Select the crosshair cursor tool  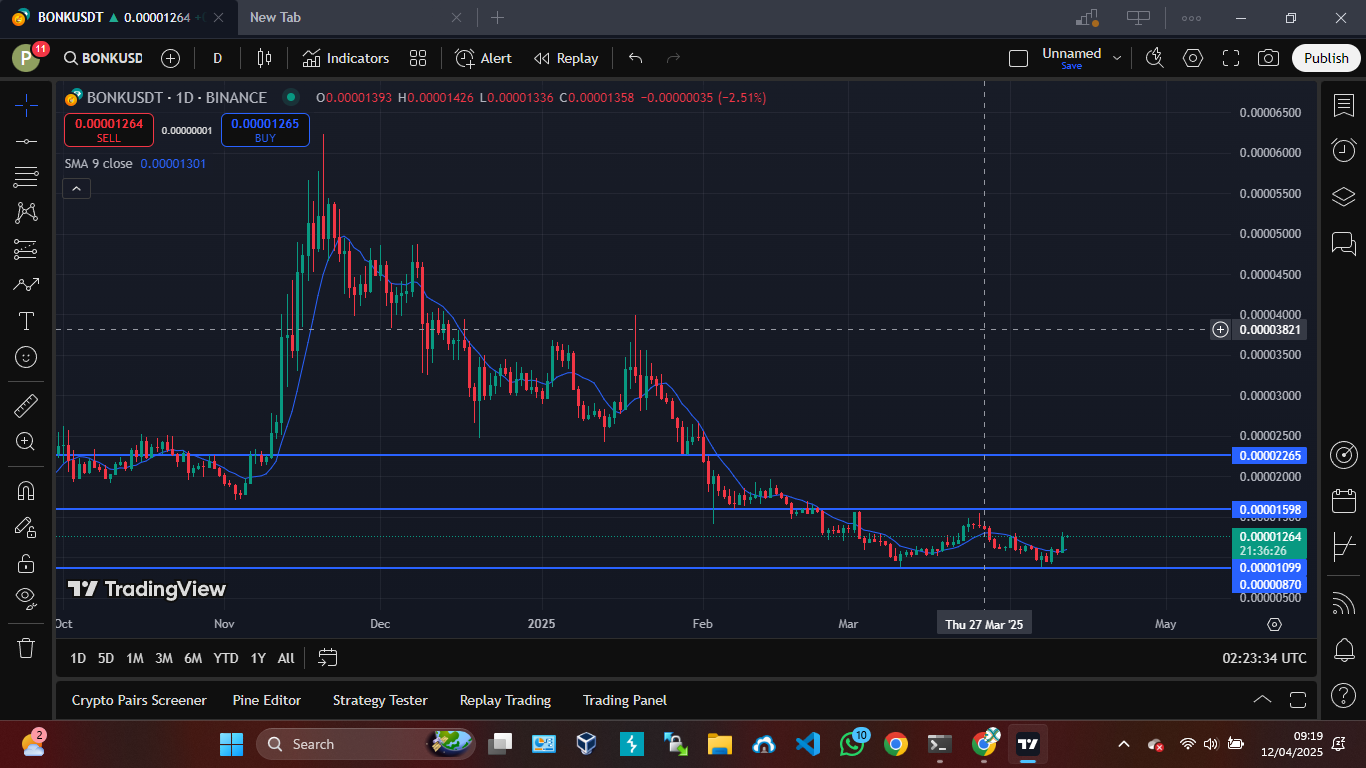click(26, 103)
